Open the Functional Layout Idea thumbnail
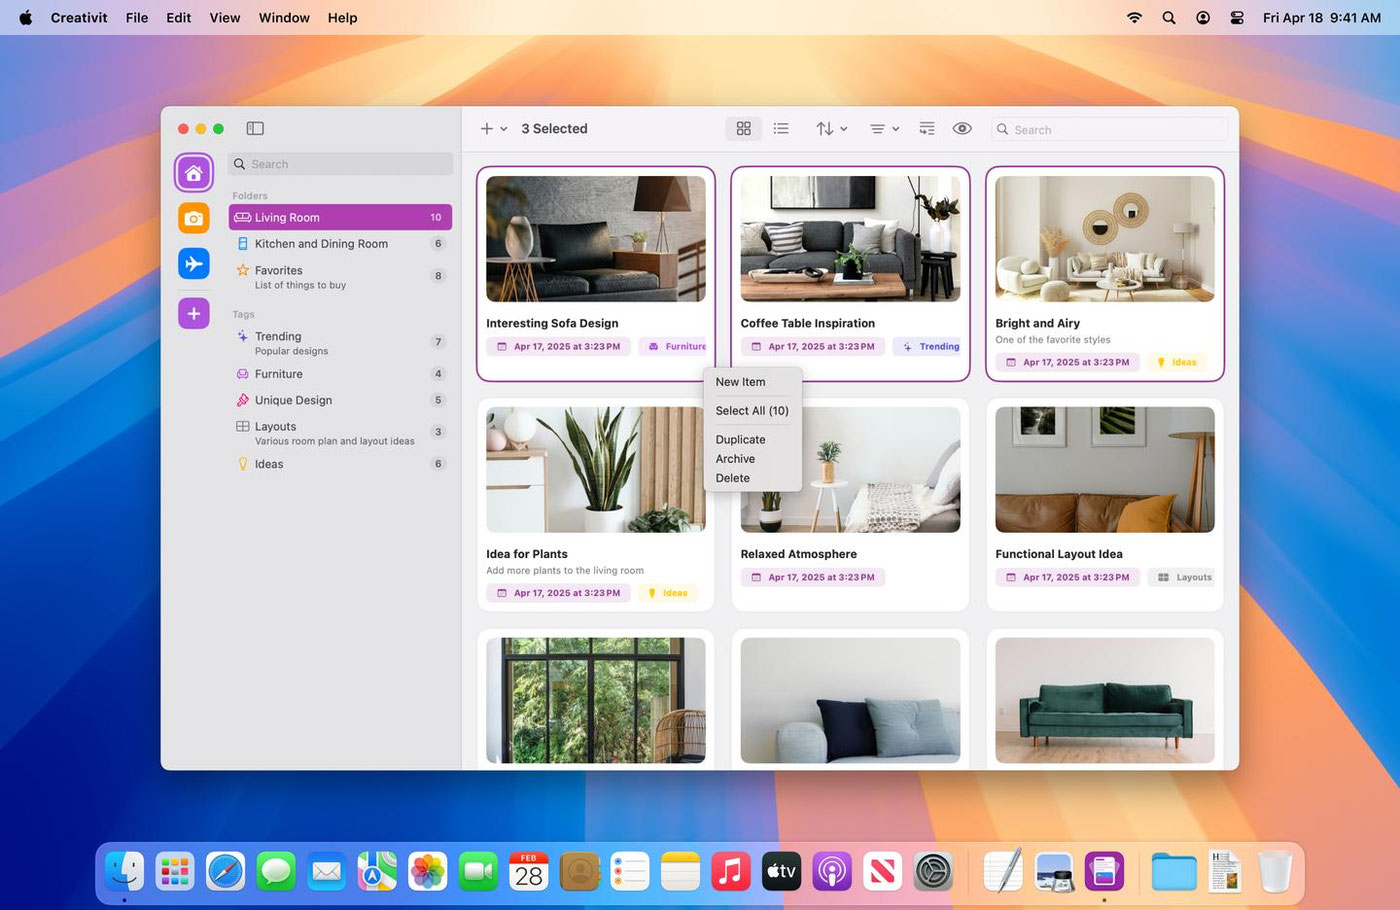Image resolution: width=1400 pixels, height=910 pixels. tap(1105, 469)
